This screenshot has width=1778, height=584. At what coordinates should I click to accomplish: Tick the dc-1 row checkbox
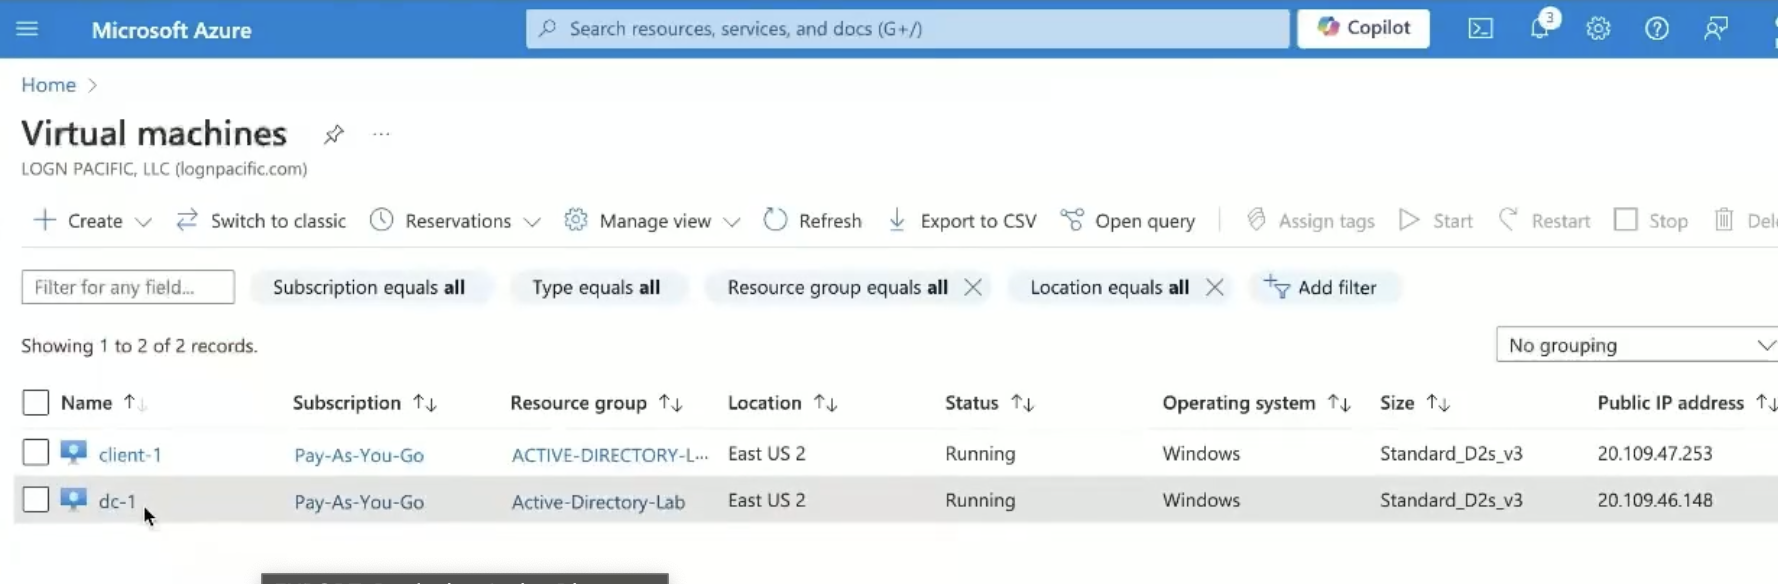point(36,500)
